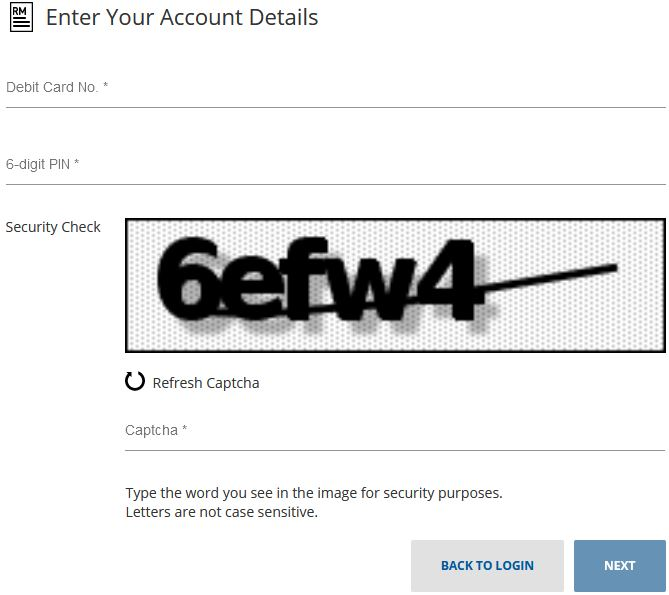This screenshot has height=595, width=669.
Task: Click 'Letters are not case sensitive' note
Action: pyautogui.click(x=221, y=512)
